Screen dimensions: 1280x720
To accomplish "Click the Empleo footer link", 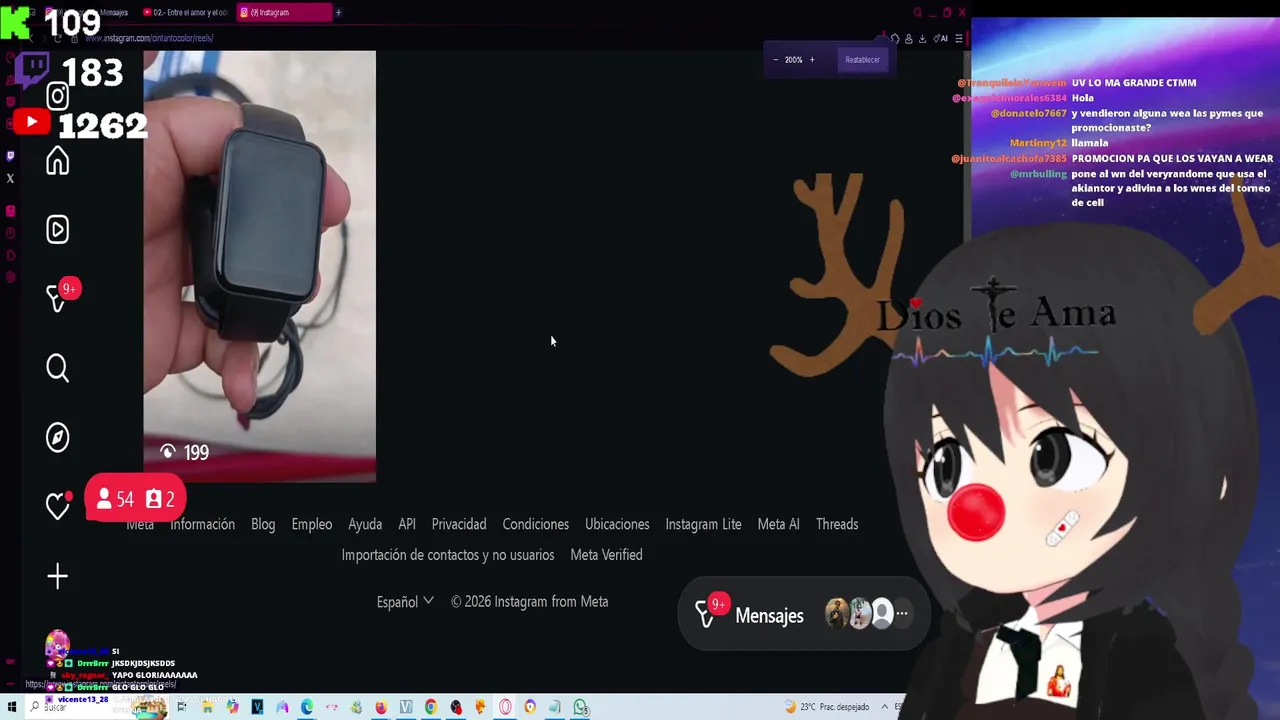I will point(312,524).
